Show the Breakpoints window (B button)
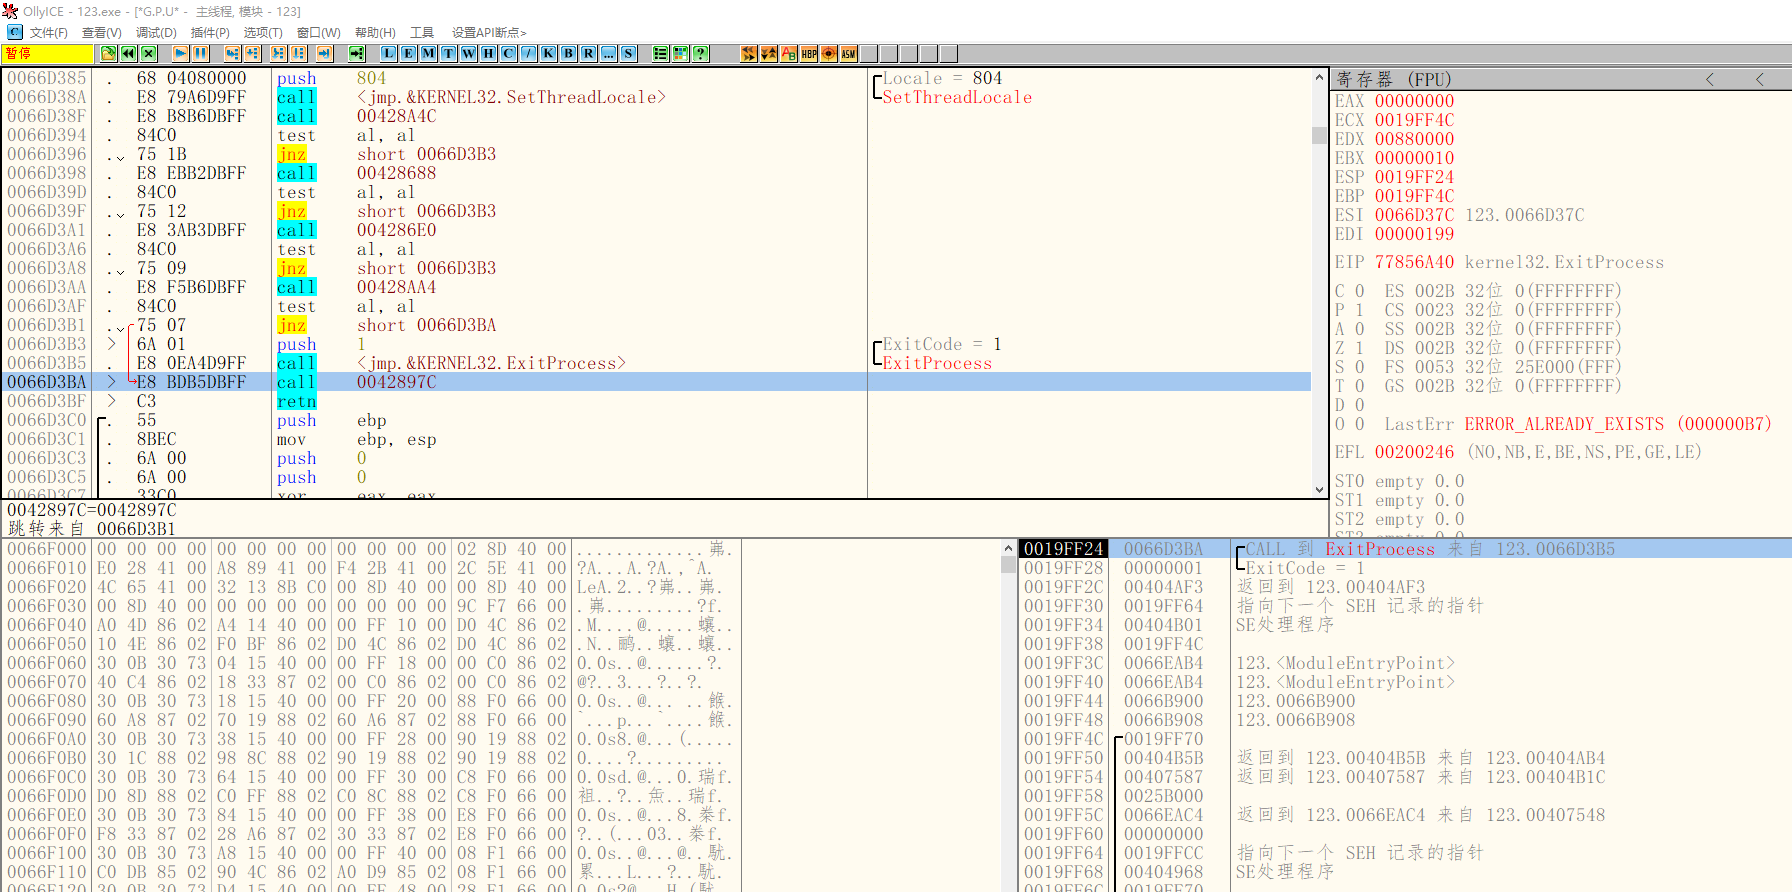This screenshot has width=1792, height=892. [x=568, y=54]
